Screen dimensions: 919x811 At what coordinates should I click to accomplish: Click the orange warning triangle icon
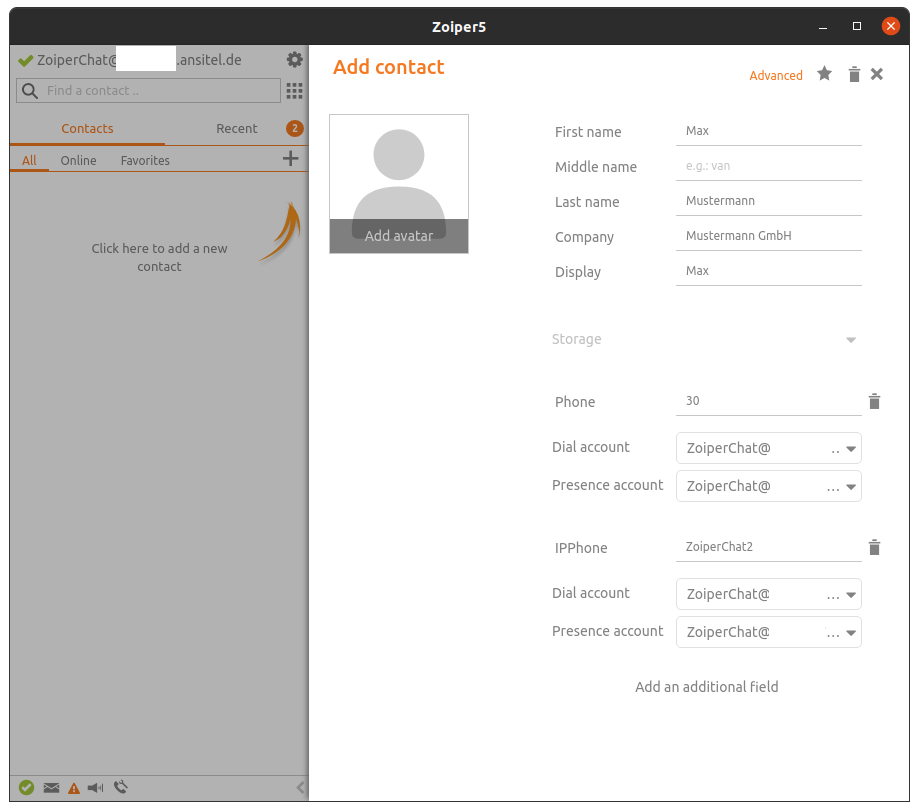[x=73, y=788]
